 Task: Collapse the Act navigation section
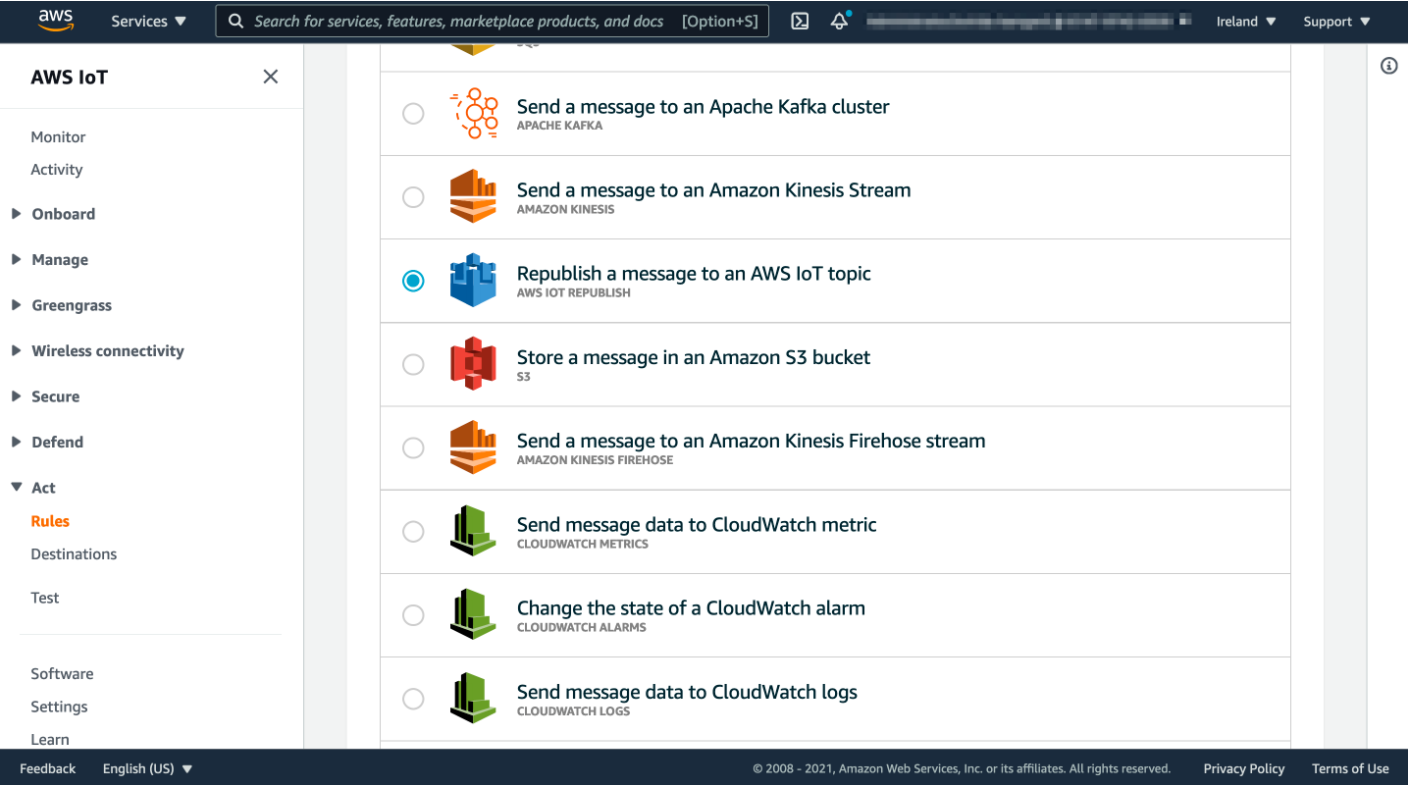(x=43, y=487)
